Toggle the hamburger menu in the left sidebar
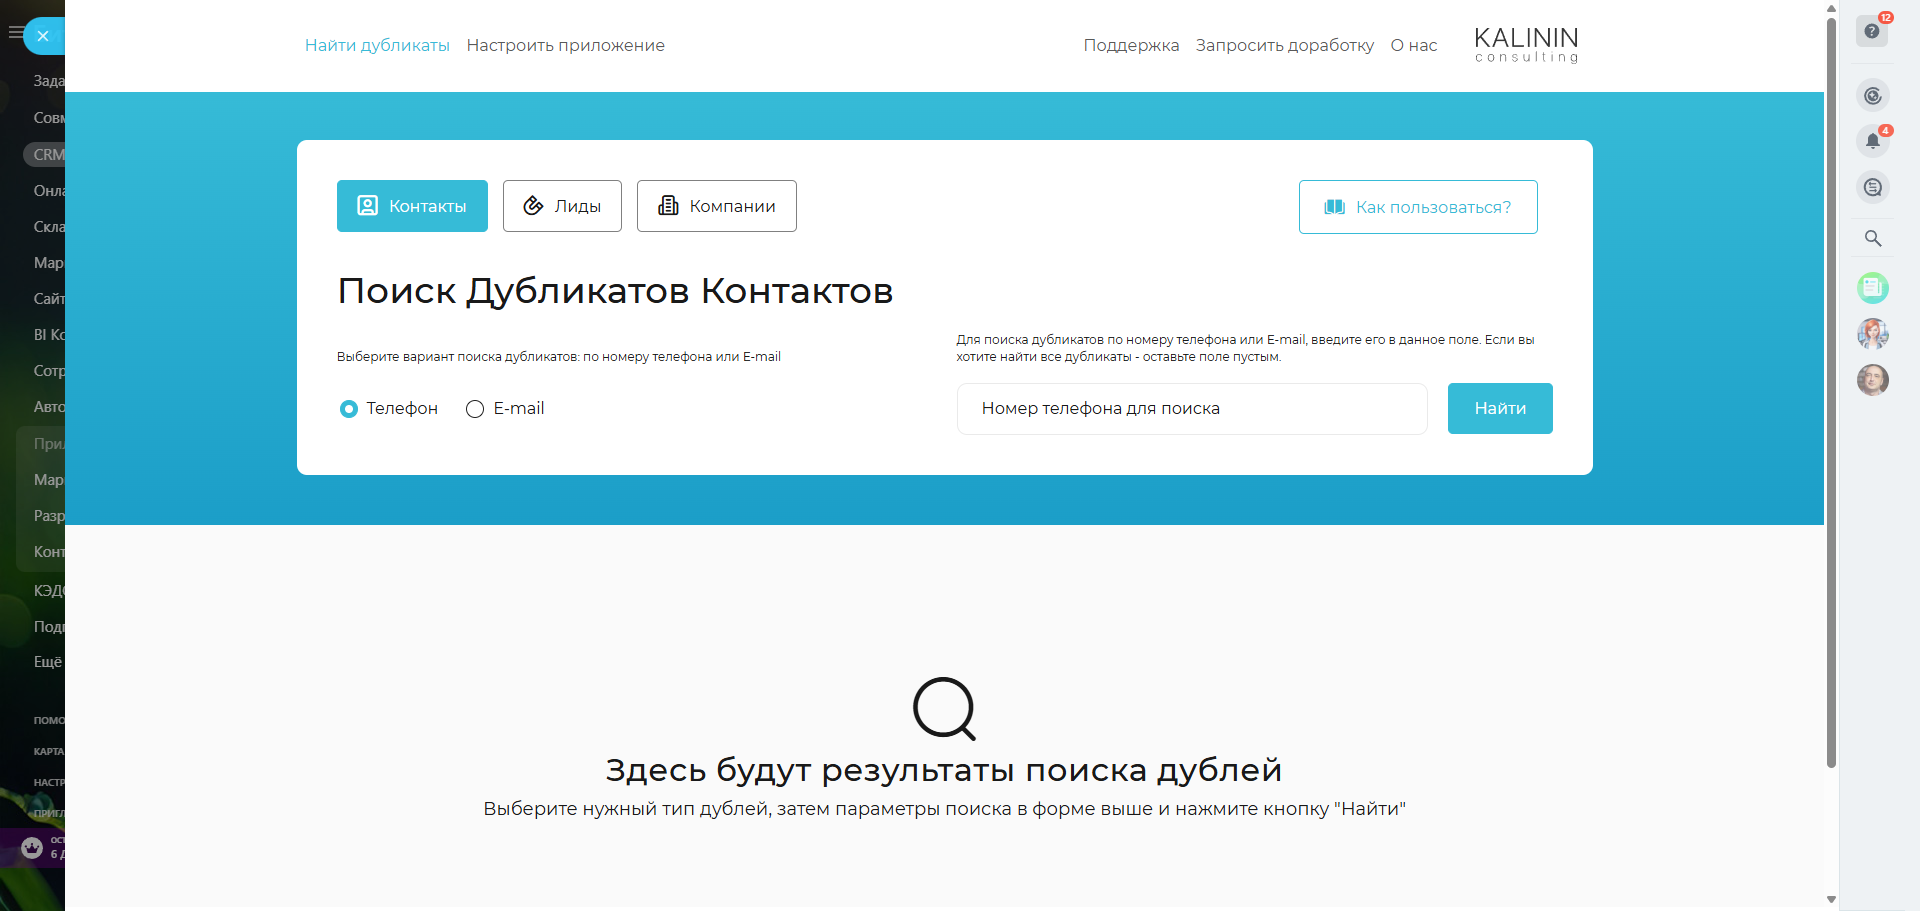 [14, 33]
